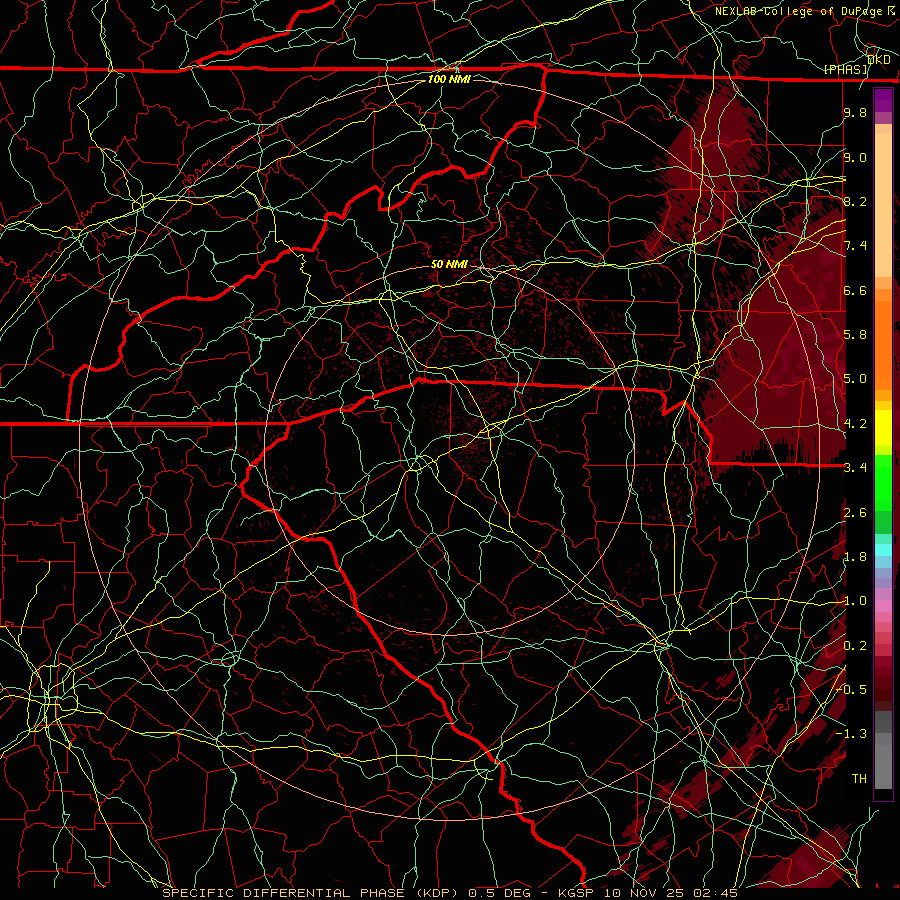Click the 1.0 scale value
This screenshot has height=900, width=900.
pos(855,601)
